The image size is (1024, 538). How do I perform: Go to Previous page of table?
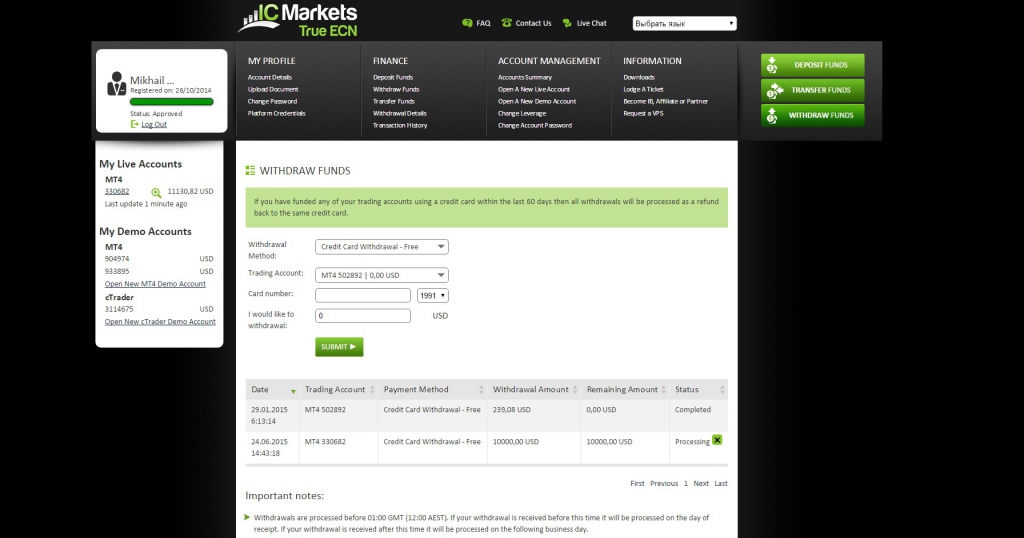point(664,483)
